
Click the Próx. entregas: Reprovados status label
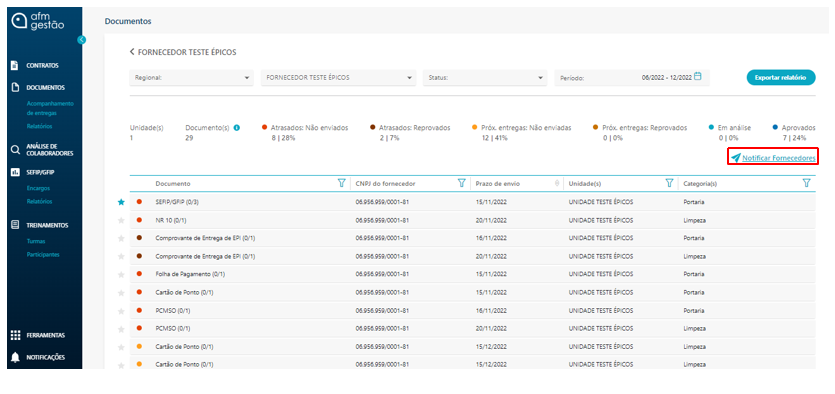[644, 128]
